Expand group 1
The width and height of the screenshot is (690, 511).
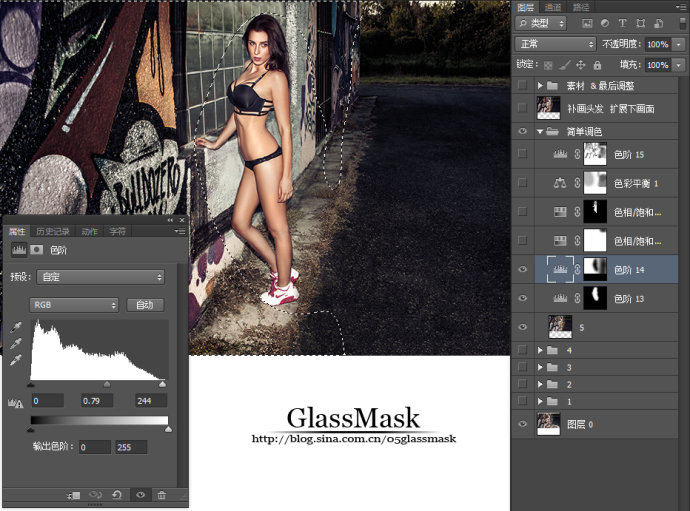[540, 401]
